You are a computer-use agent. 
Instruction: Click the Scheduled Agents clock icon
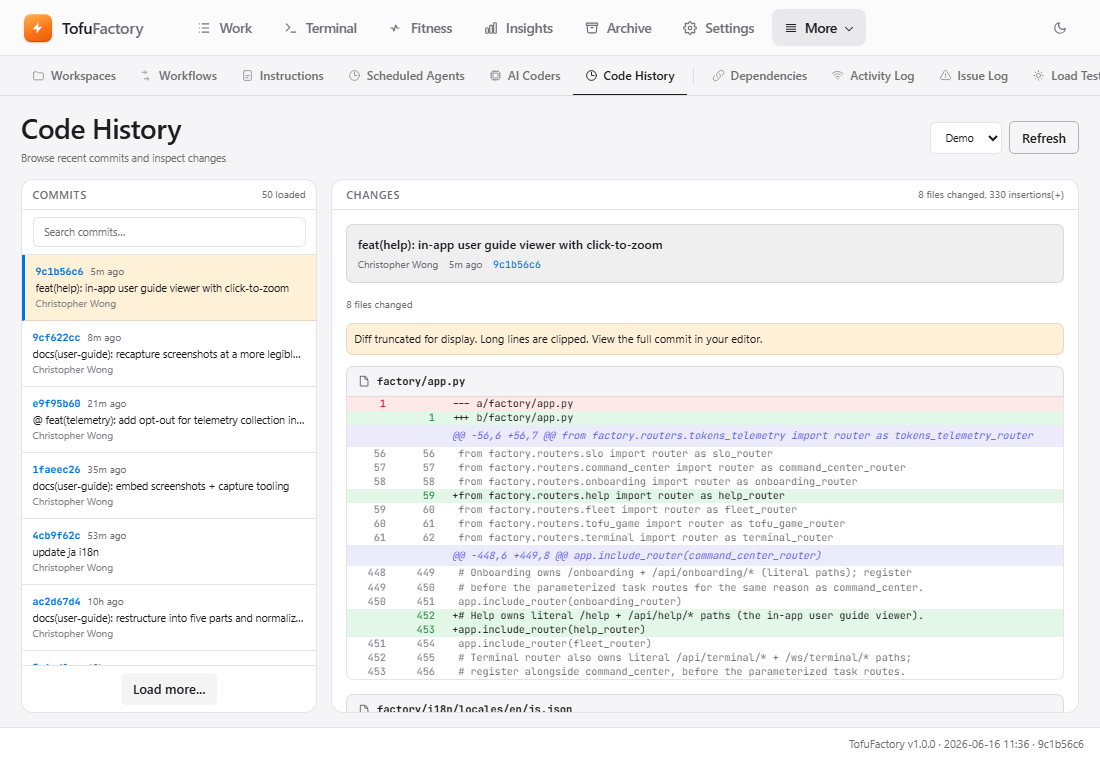click(x=354, y=76)
